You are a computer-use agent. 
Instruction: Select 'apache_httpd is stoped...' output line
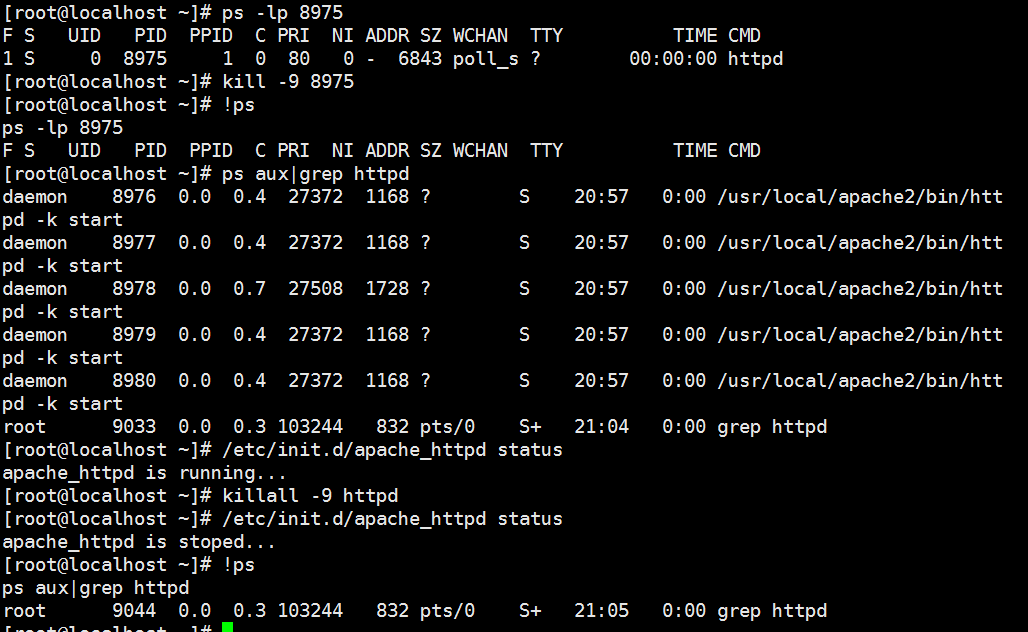pyautogui.click(x=139, y=542)
